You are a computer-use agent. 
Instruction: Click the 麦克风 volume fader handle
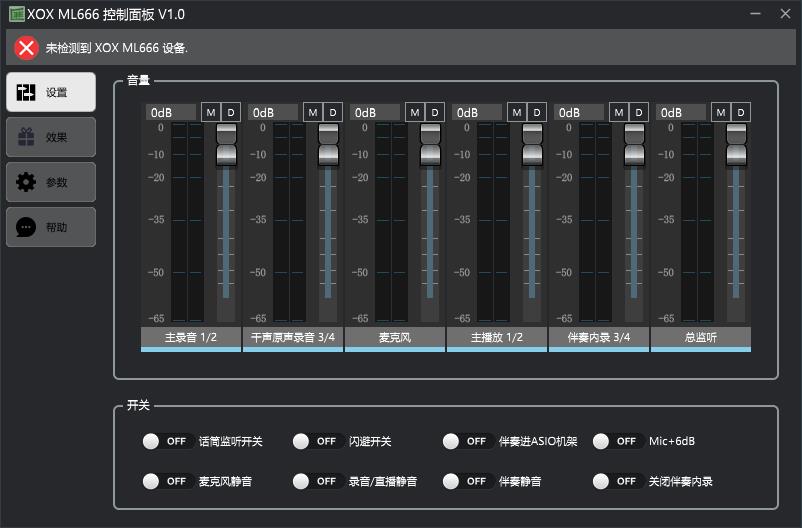click(x=430, y=144)
